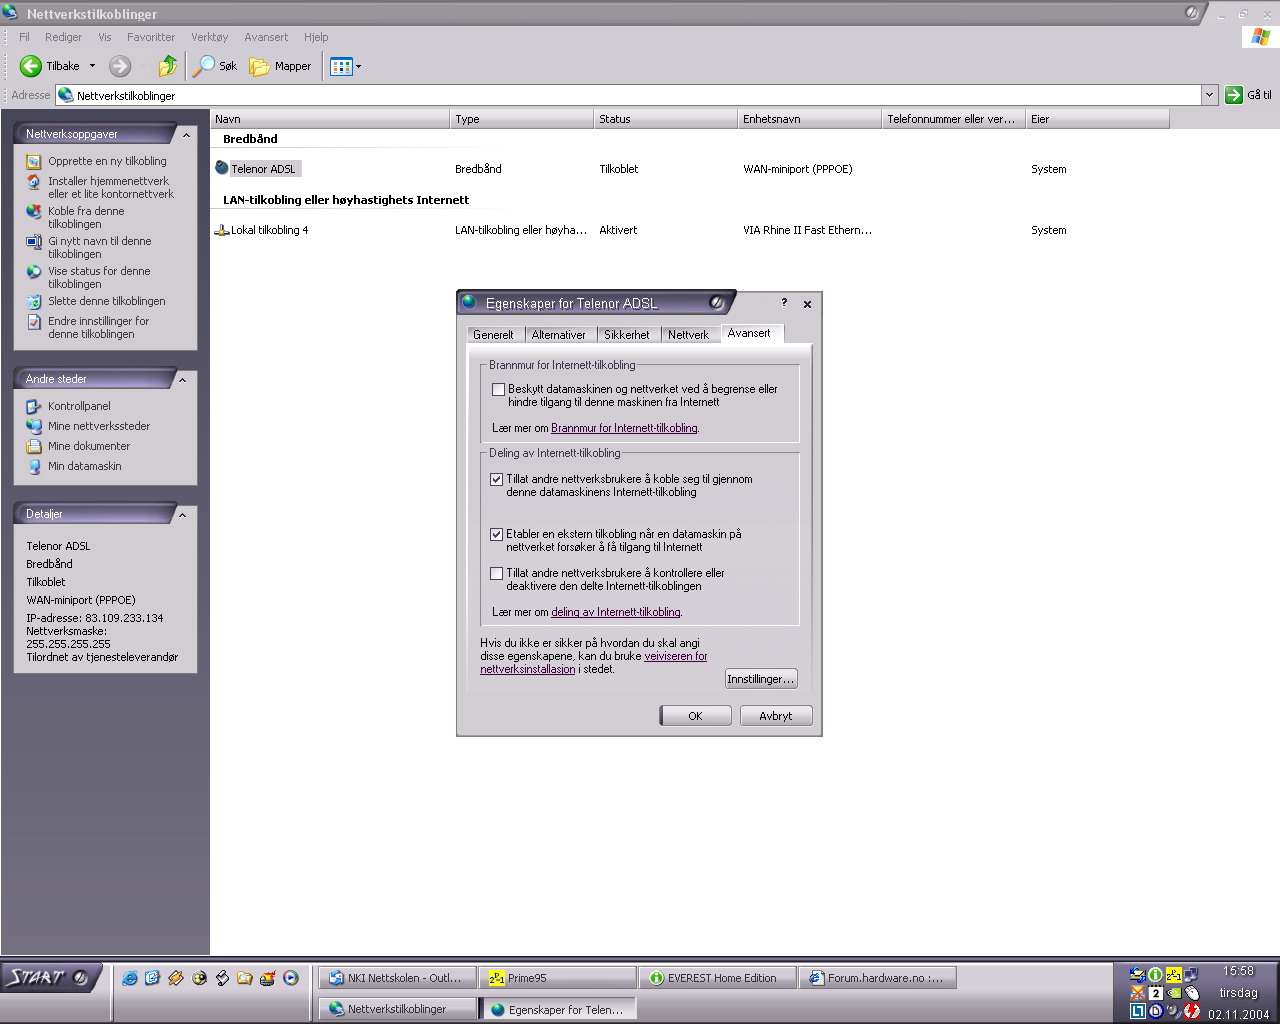Screen dimensions: 1280x1024
Task: Switch to Prime95 taskbar button
Action: point(558,978)
